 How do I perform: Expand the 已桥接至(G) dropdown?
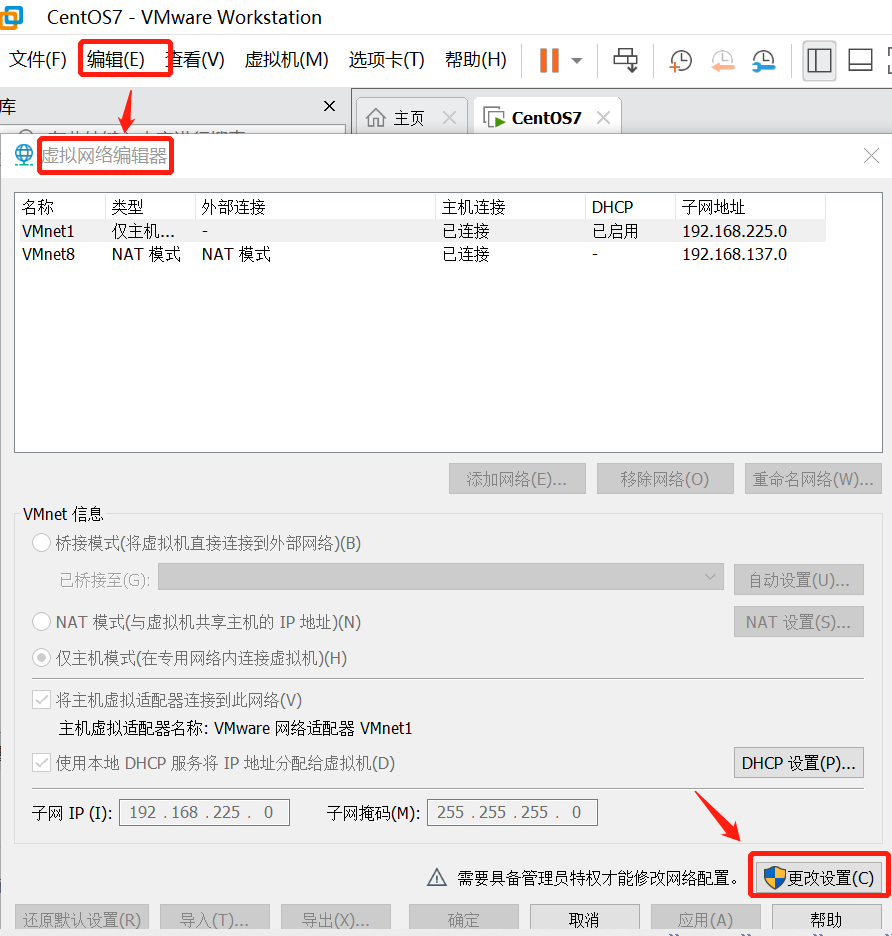coord(441,577)
